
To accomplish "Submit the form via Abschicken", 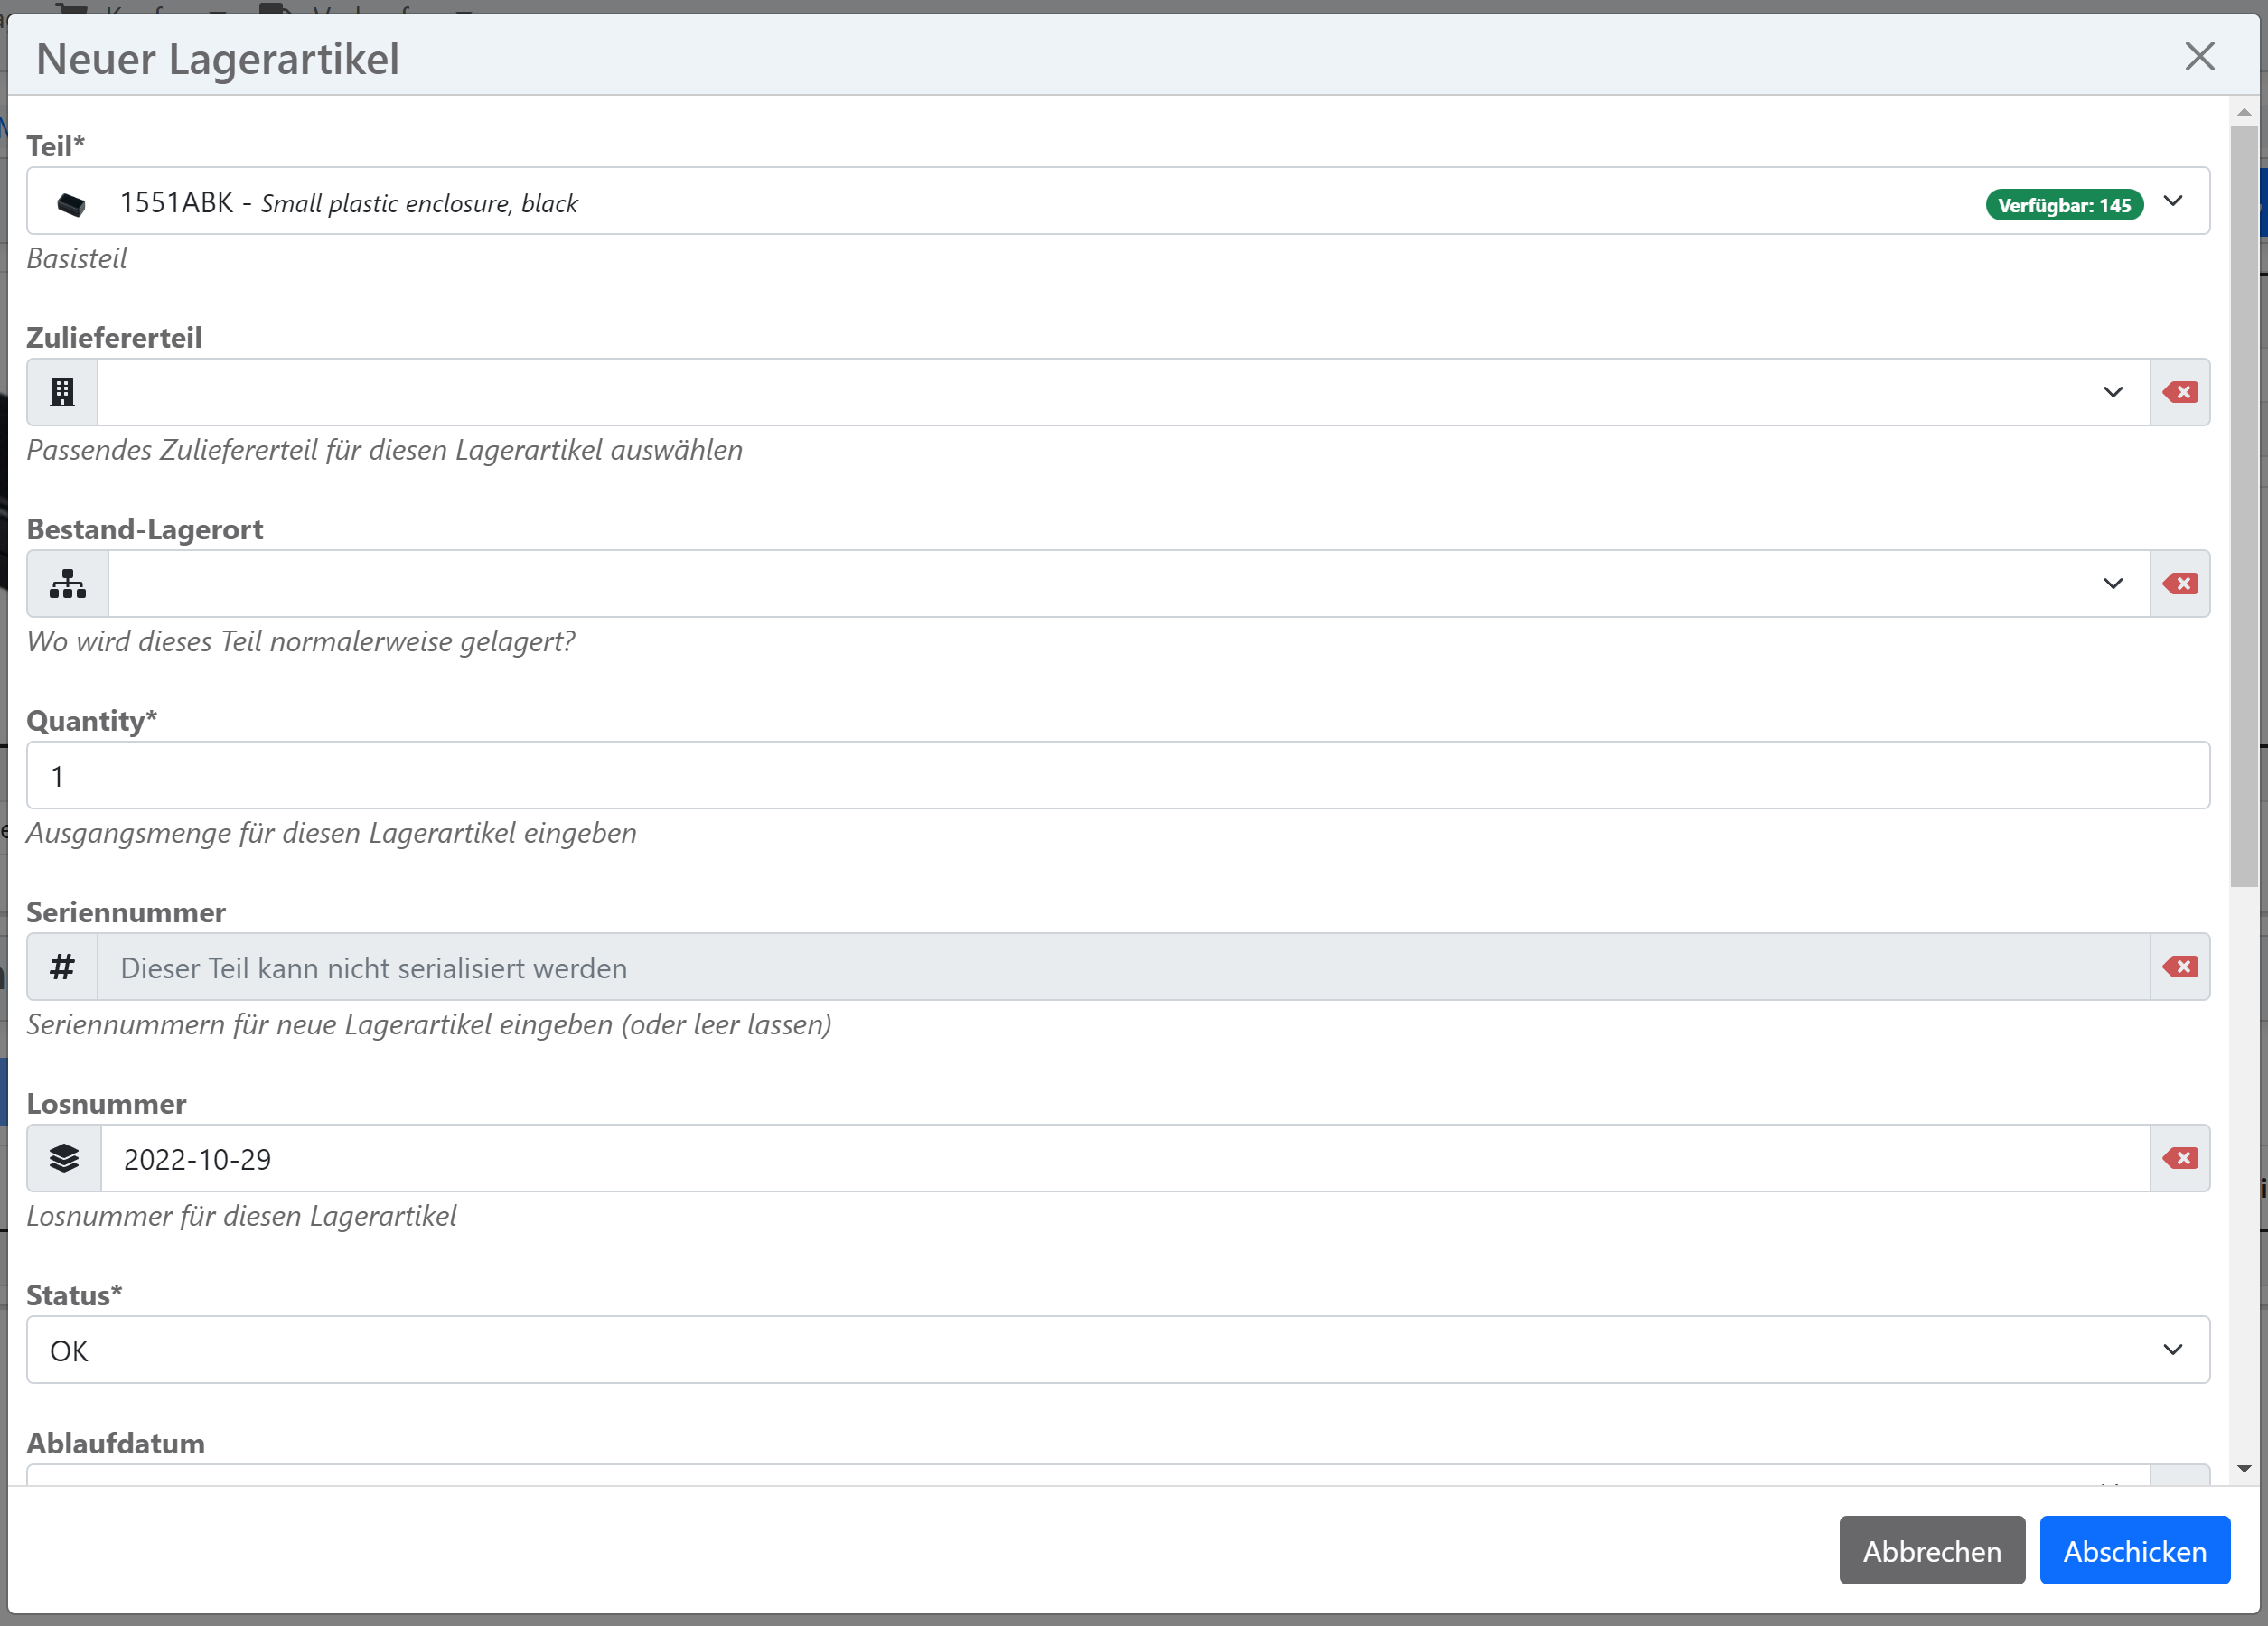I will [2135, 1551].
